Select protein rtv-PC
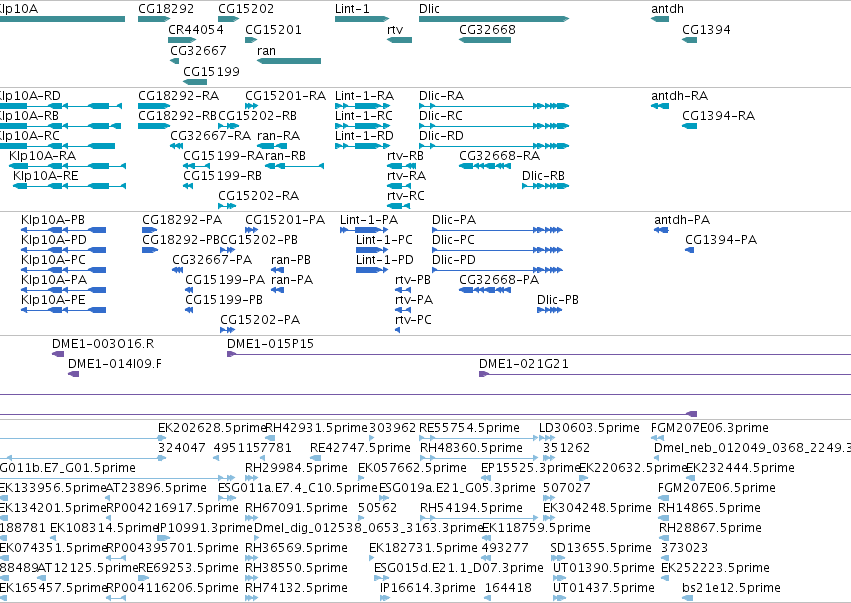This screenshot has height=603, width=851. 398,330
